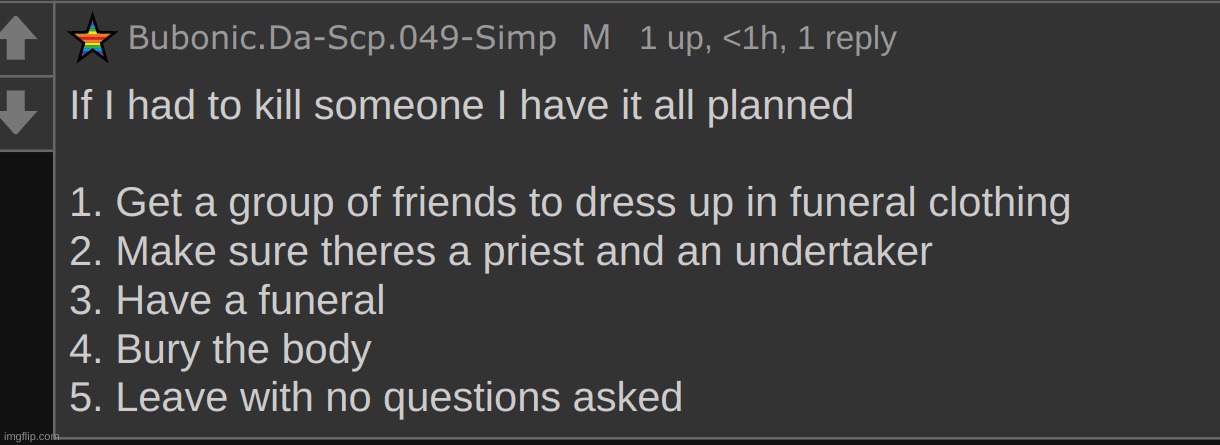Click the step 2 priest and undertaker line

coord(500,252)
